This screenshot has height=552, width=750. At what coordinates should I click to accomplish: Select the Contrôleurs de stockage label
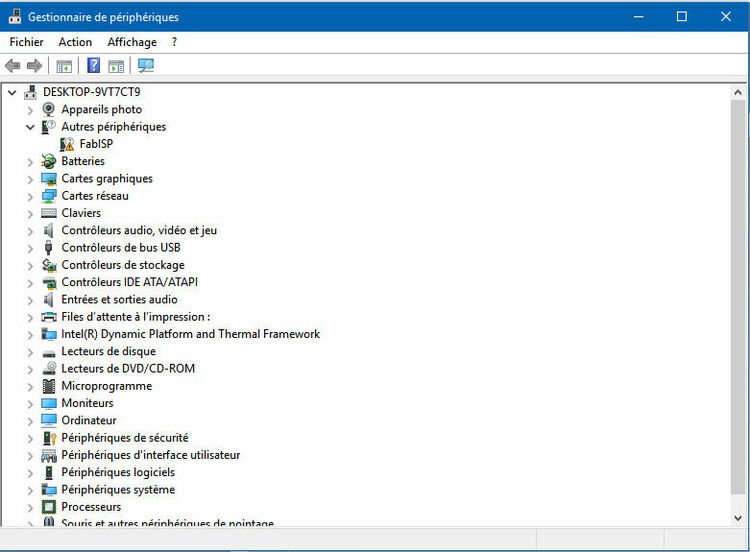123,265
